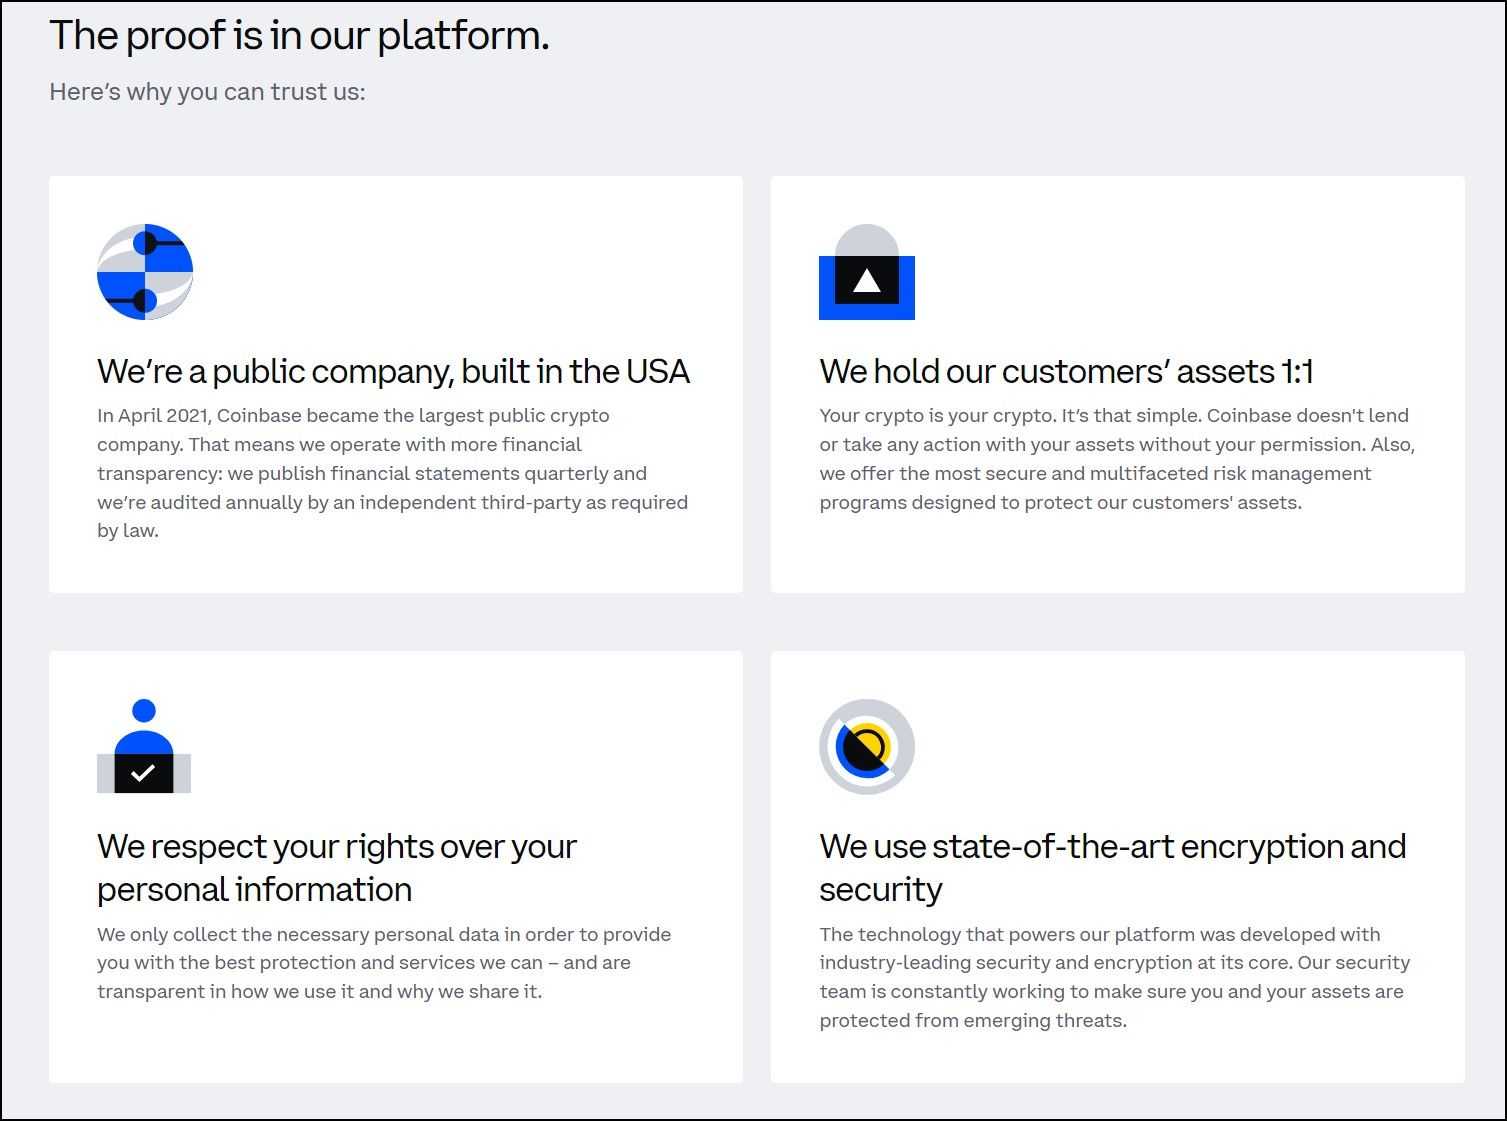1507x1121 pixels.
Task: Click paragraph starting 'We only collect the necessary'
Action: (x=383, y=963)
